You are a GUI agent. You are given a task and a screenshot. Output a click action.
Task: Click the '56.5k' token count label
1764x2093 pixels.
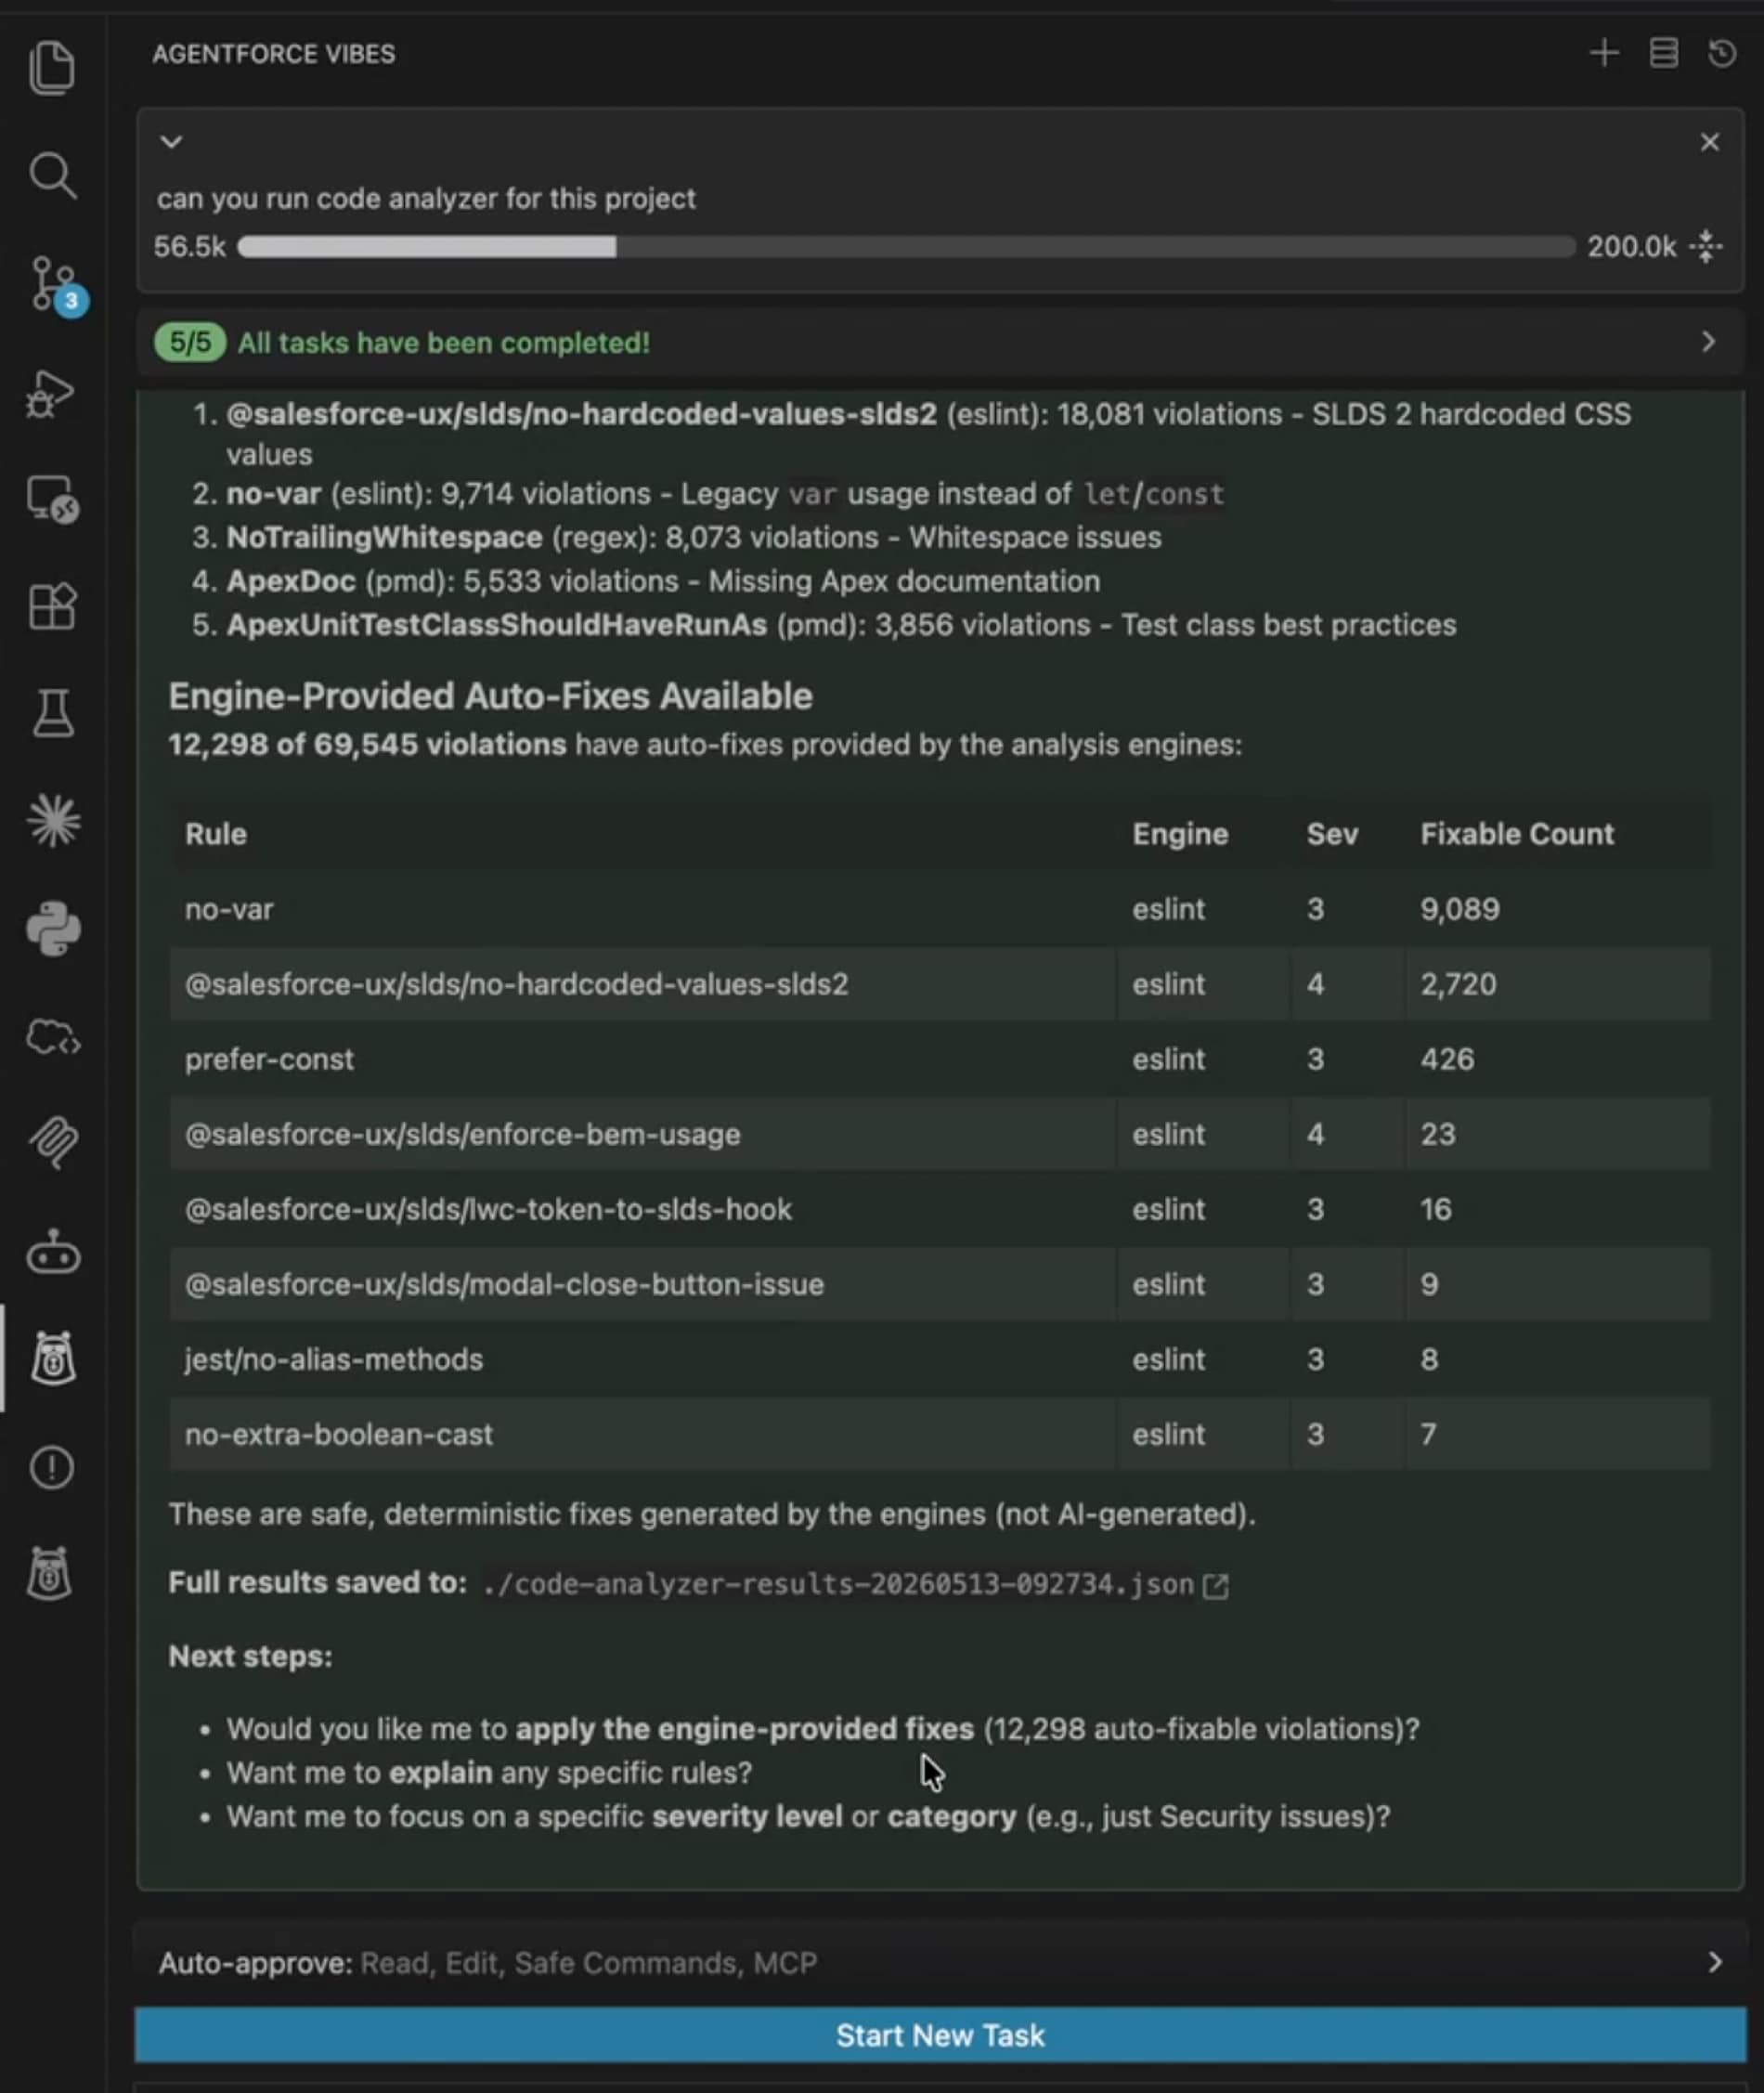click(190, 247)
